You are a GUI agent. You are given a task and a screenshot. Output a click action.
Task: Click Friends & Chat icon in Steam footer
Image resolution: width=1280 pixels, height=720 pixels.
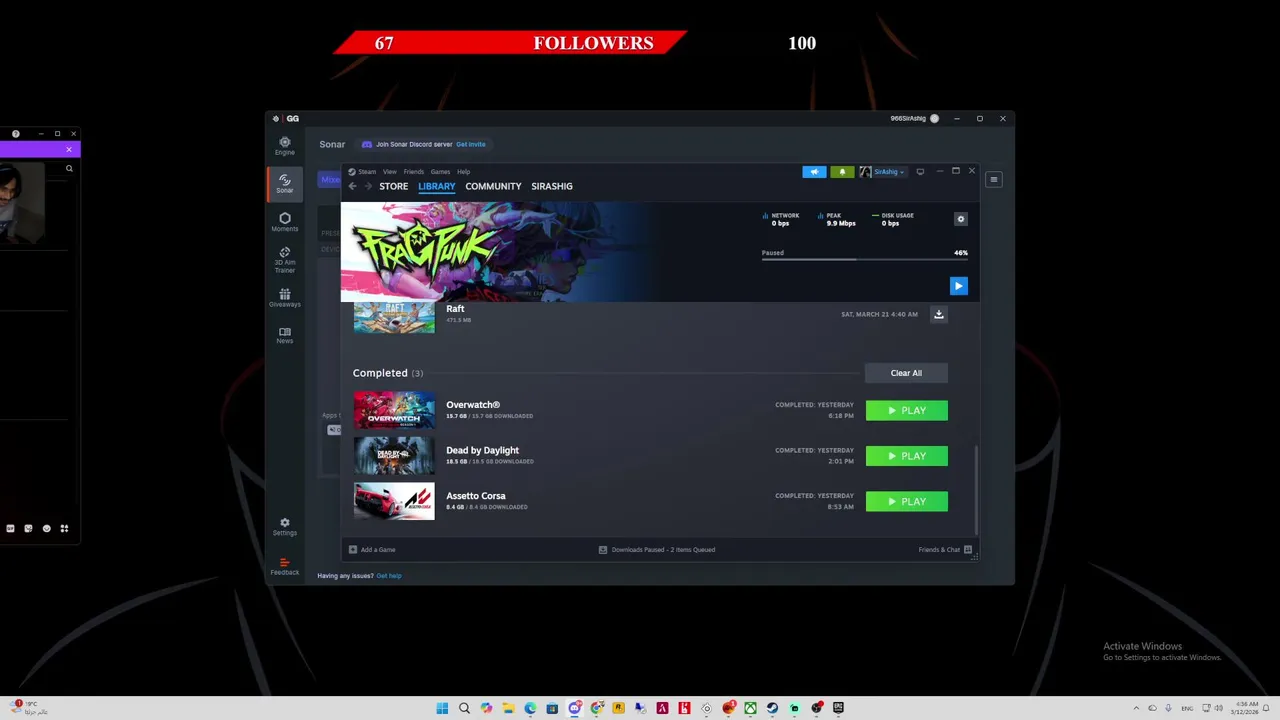(x=968, y=549)
